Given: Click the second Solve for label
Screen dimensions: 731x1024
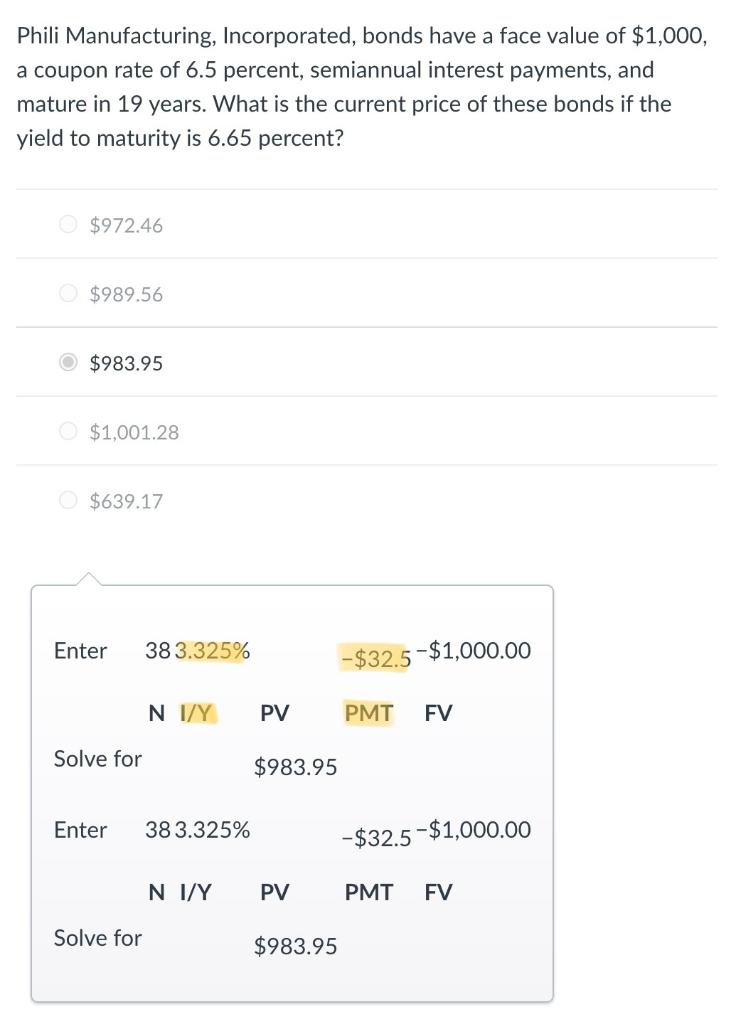Looking at the screenshot, I should click(x=98, y=938).
